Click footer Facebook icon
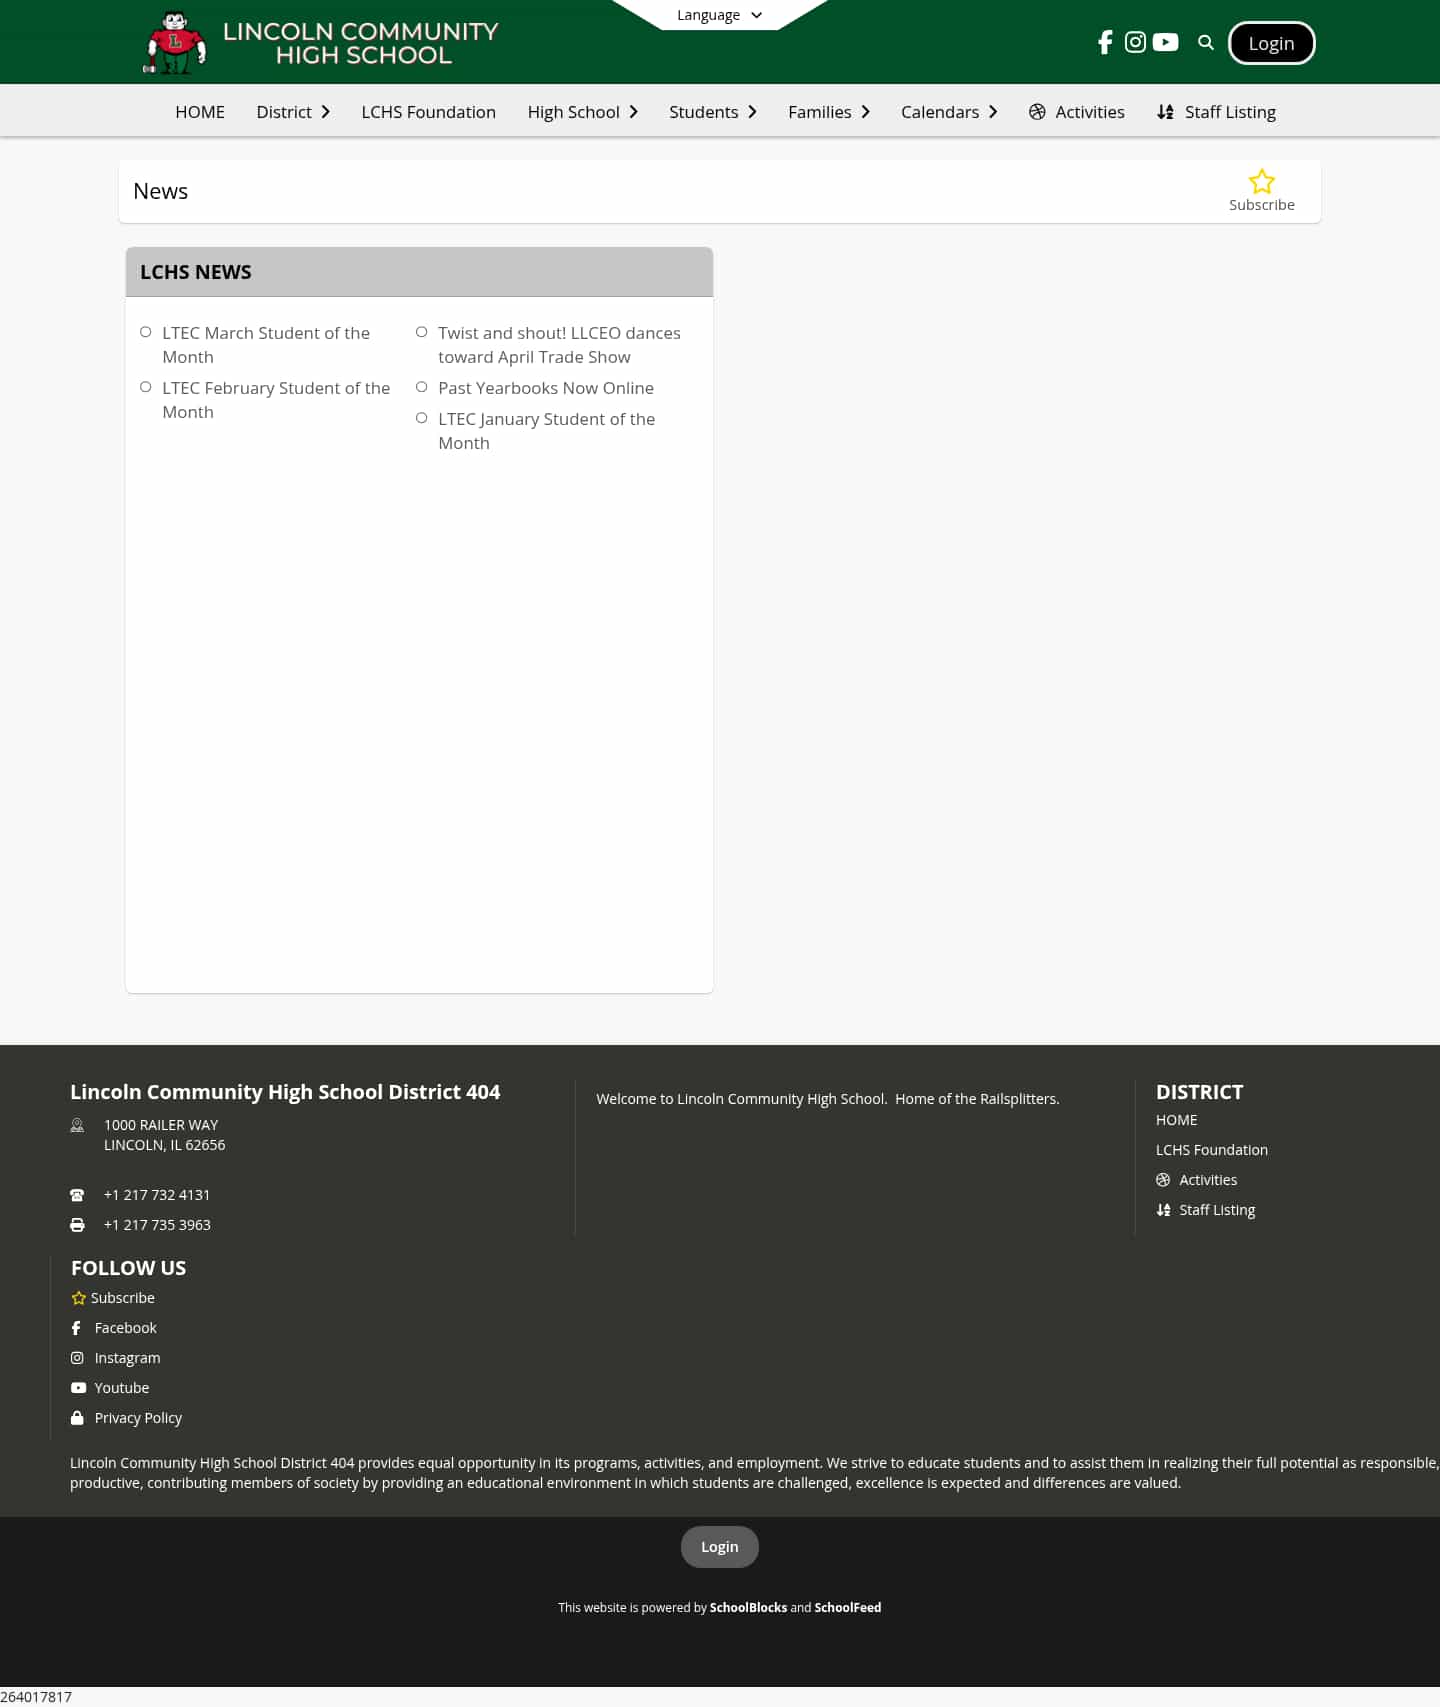 (77, 1328)
